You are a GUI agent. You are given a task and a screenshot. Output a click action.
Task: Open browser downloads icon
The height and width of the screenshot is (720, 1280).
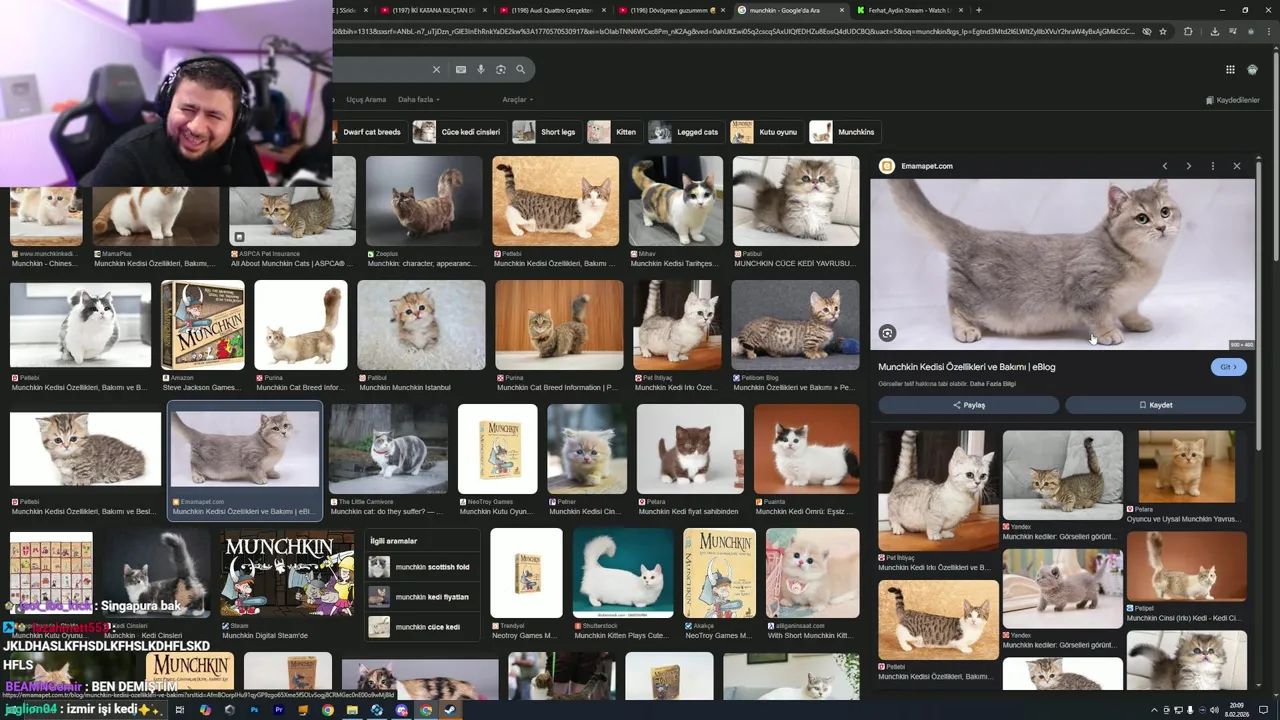click(1214, 31)
